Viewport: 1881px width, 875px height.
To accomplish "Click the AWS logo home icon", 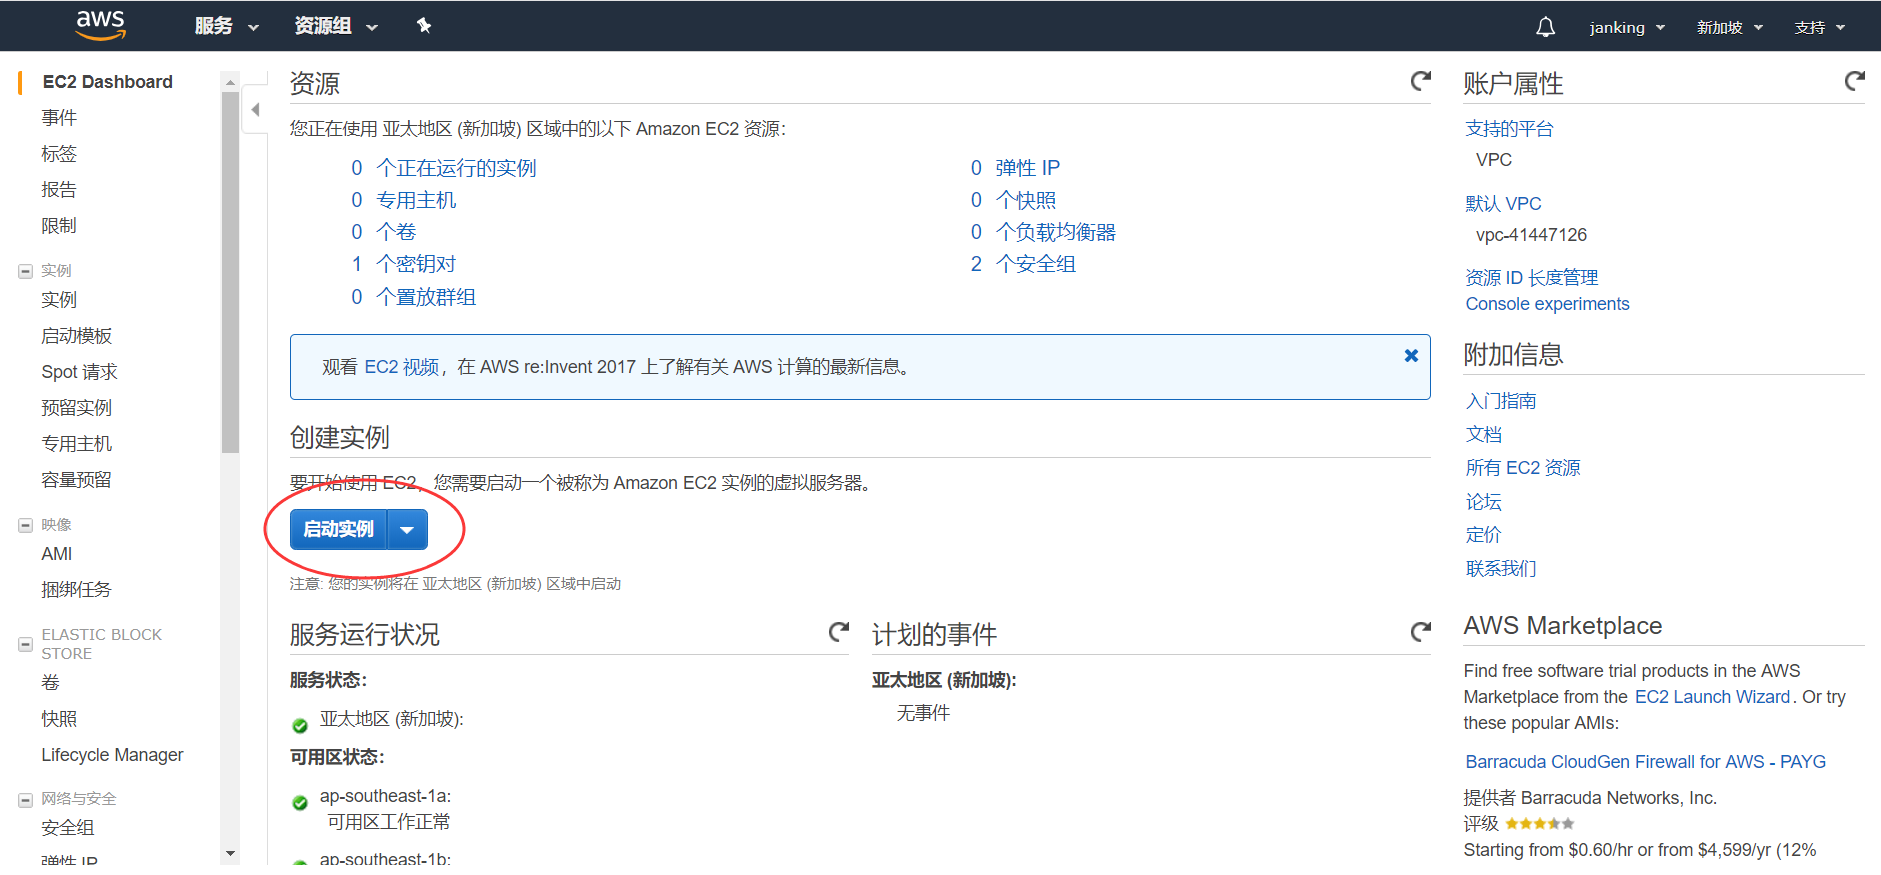I will [101, 25].
